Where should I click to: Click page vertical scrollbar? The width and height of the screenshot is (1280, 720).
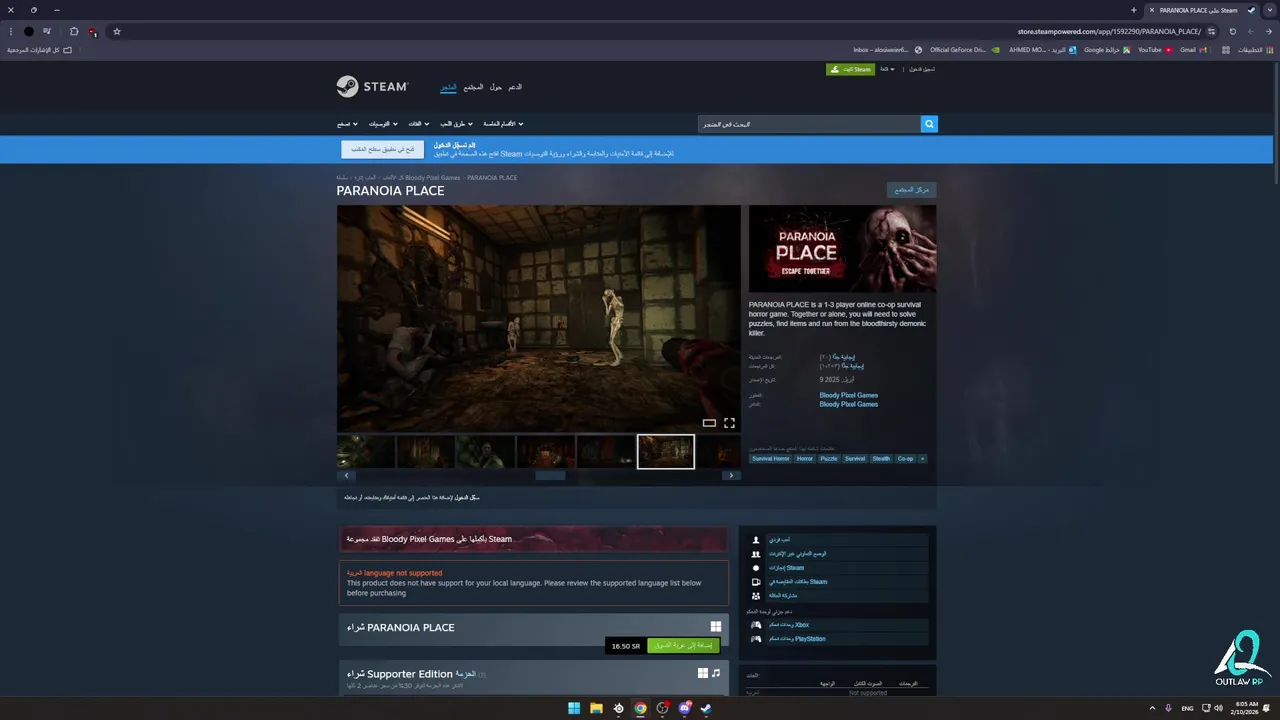1276,124
